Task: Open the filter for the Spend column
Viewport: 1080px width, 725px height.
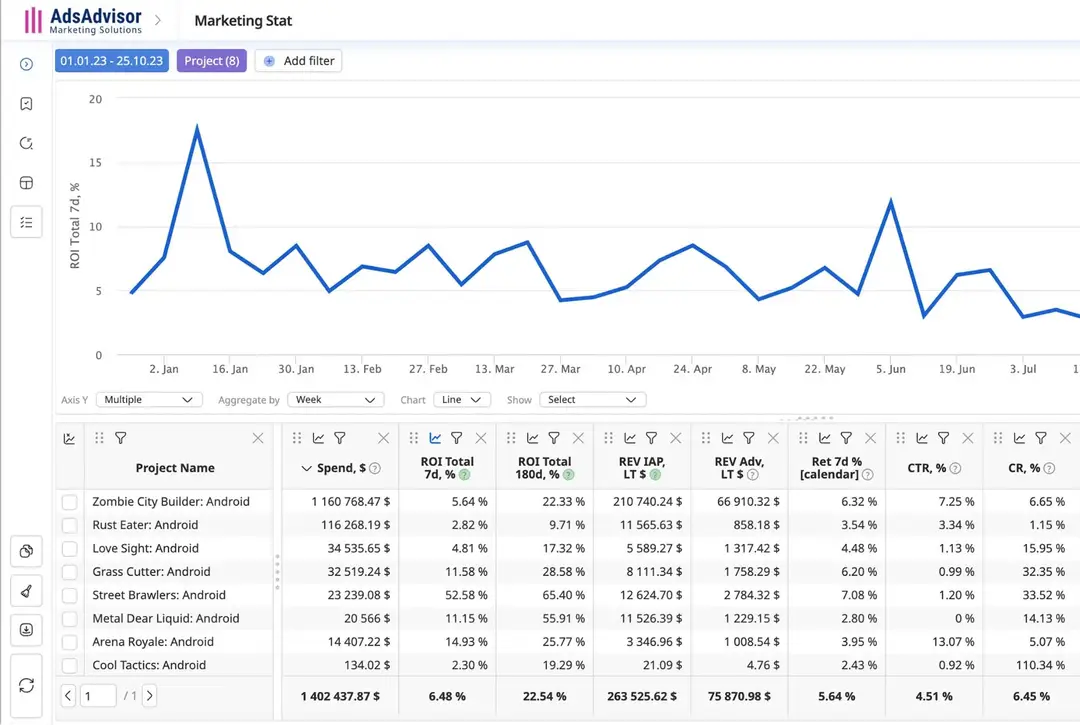Action: (x=340, y=438)
